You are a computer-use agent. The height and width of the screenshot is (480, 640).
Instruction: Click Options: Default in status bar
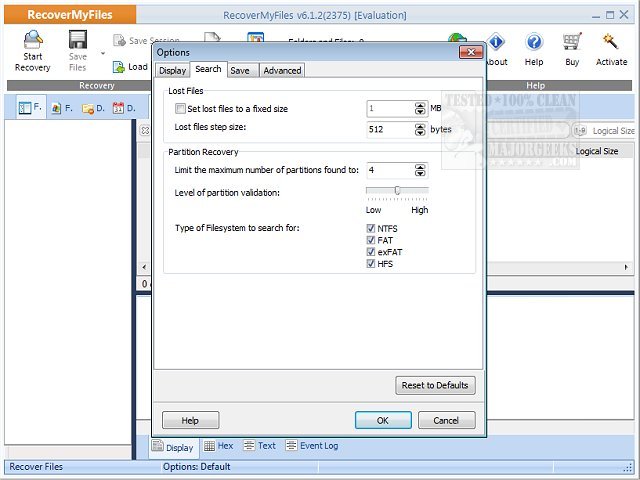pyautogui.click(x=196, y=467)
